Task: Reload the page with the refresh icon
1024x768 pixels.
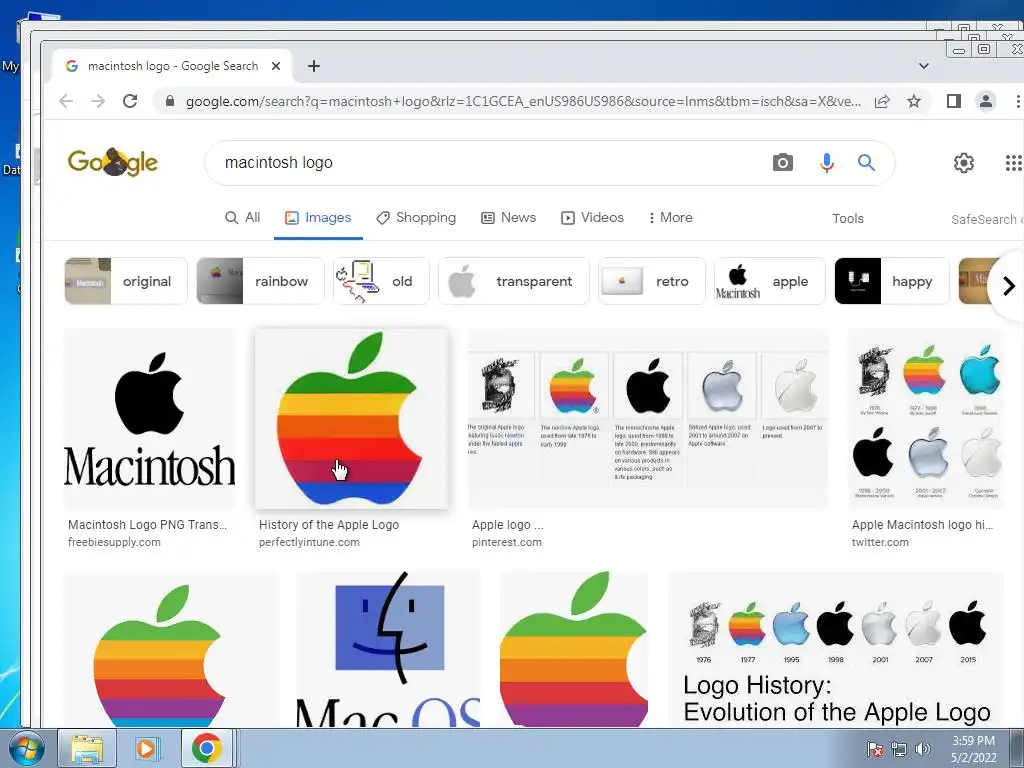Action: (130, 101)
